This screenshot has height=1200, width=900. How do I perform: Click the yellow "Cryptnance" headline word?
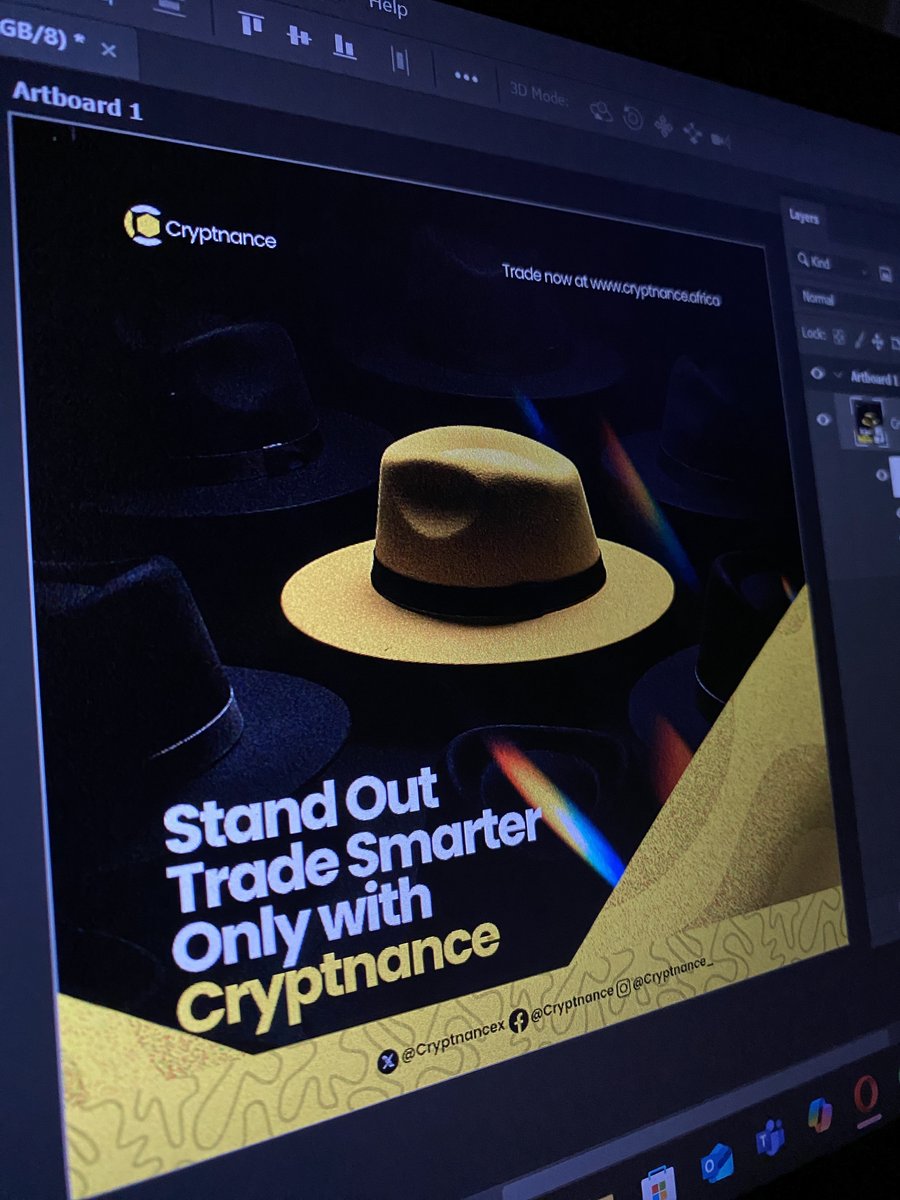click(x=337, y=978)
